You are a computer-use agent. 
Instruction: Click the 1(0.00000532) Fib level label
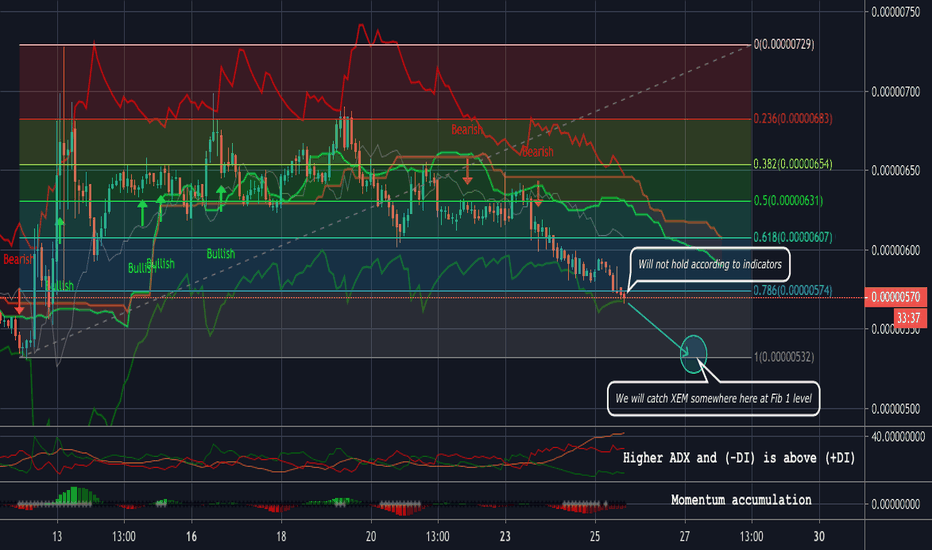[x=784, y=357]
